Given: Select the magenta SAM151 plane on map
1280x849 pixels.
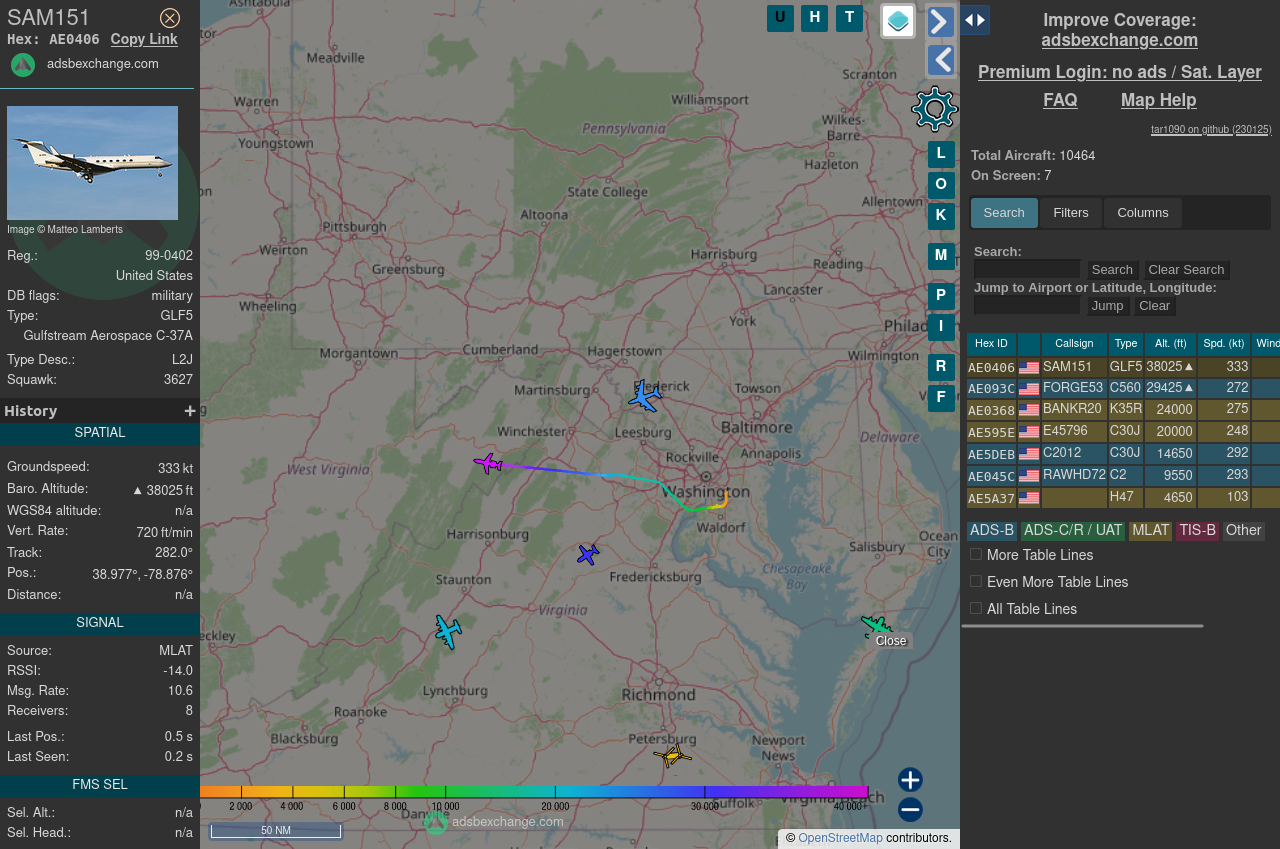Looking at the screenshot, I should coord(488,463).
